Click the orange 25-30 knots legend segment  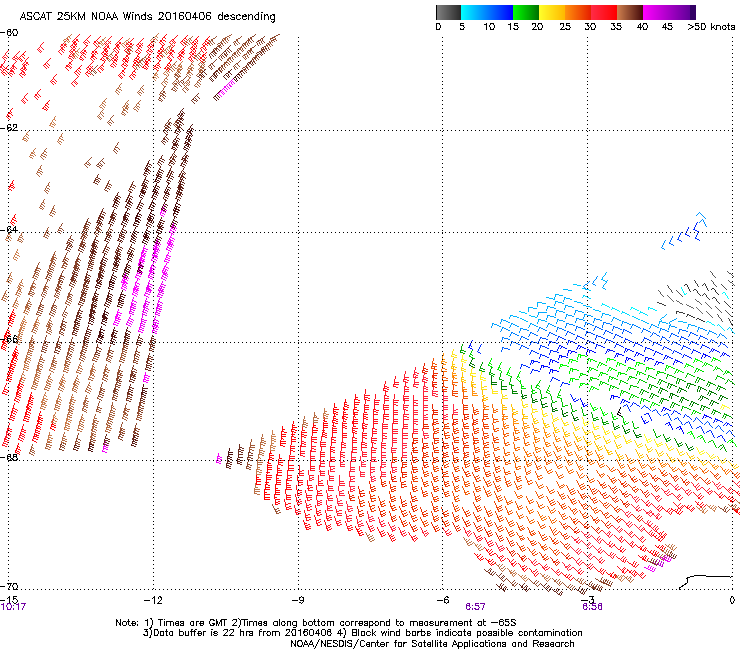point(578,12)
